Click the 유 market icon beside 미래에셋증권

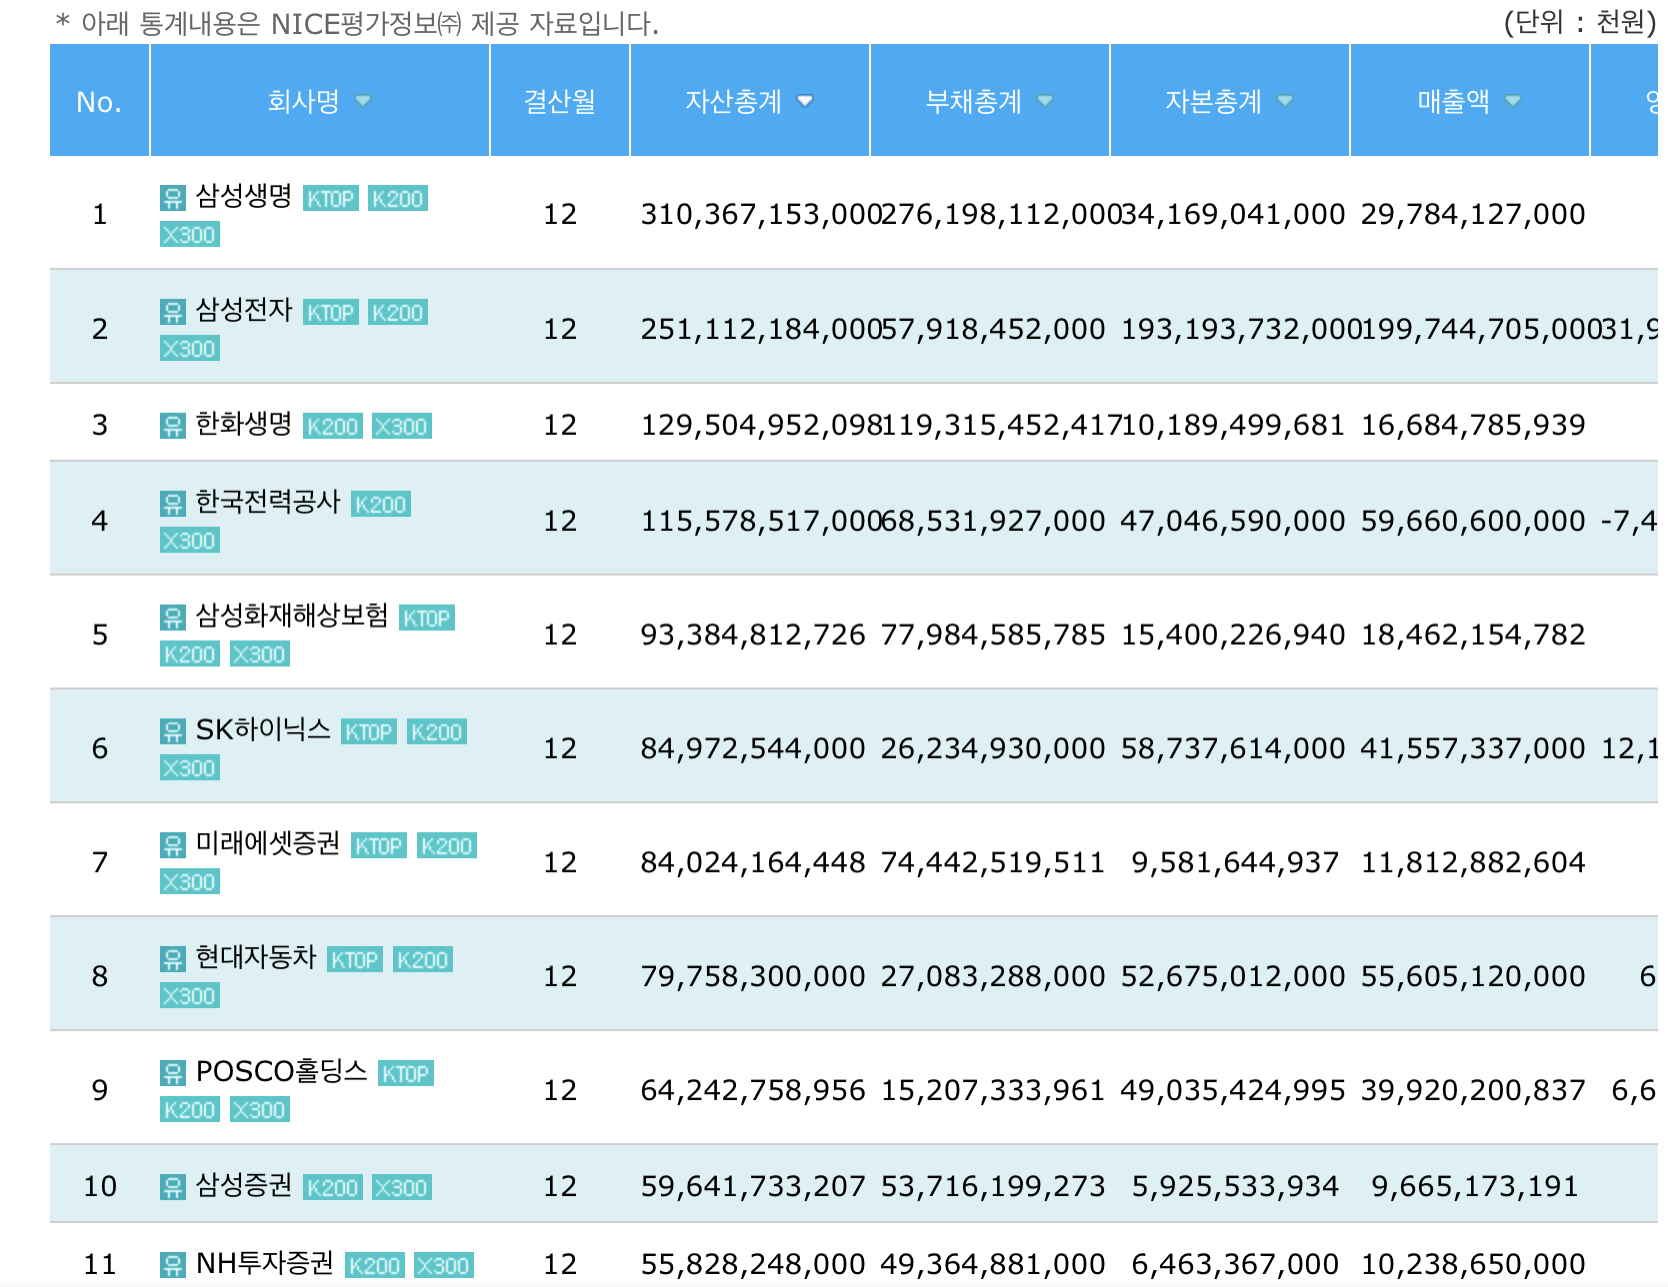[173, 846]
